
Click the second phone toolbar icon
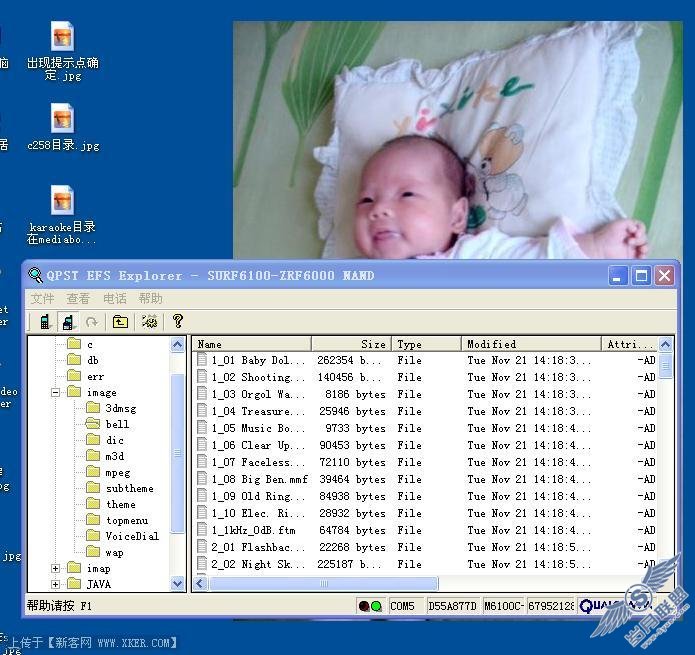pyautogui.click(x=68, y=322)
